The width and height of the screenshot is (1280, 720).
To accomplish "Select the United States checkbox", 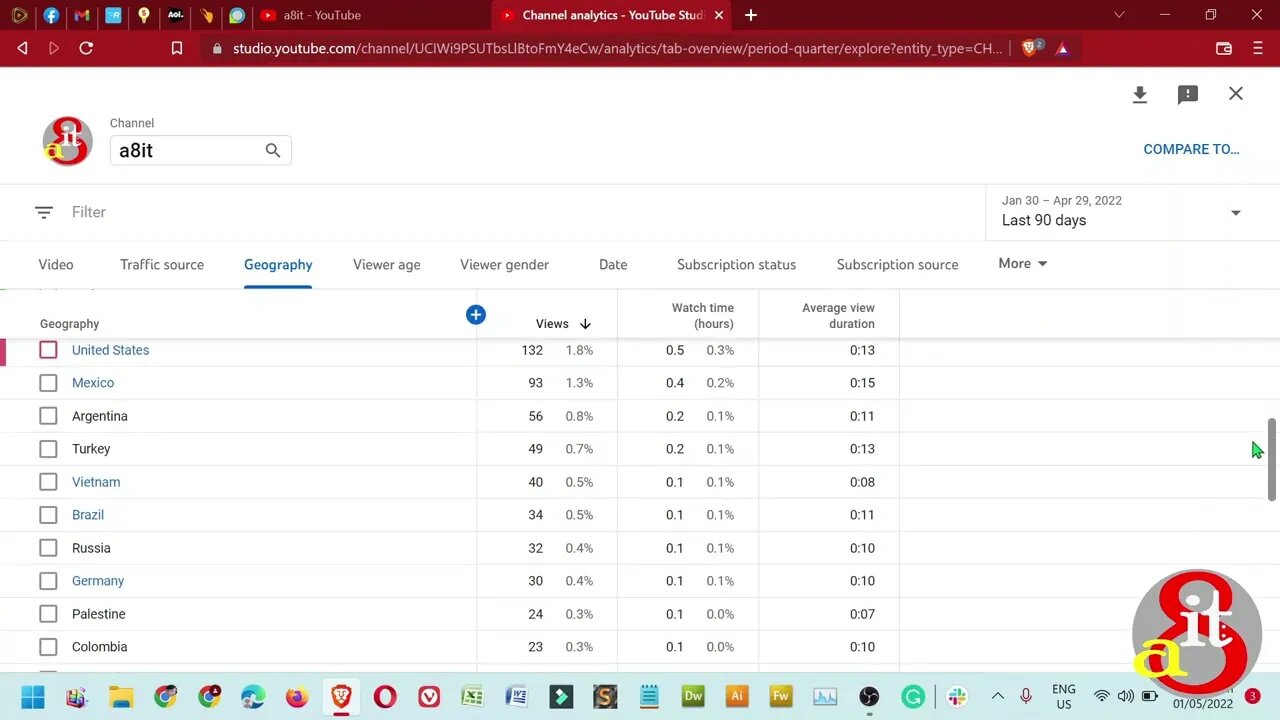I will (x=48, y=350).
